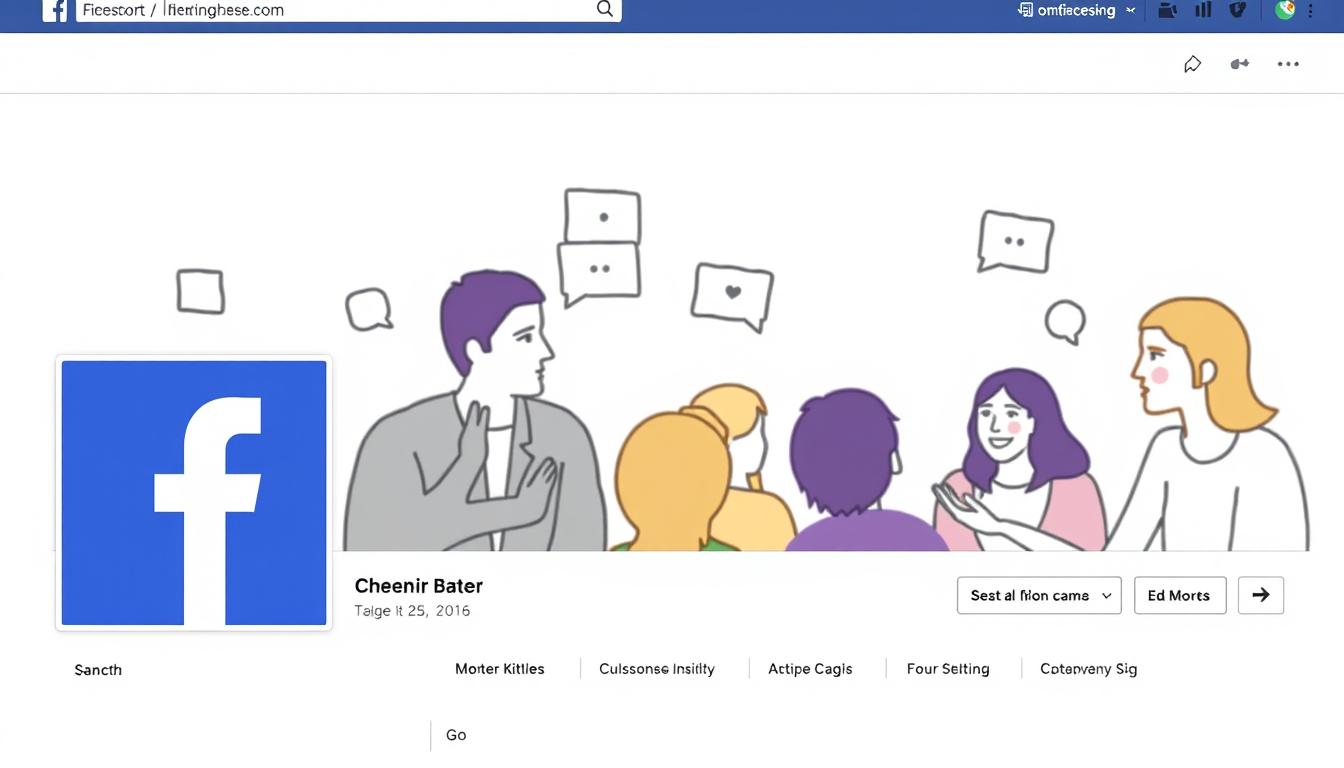Open the vertical three-dot menu in the top bar

[x=1311, y=10]
